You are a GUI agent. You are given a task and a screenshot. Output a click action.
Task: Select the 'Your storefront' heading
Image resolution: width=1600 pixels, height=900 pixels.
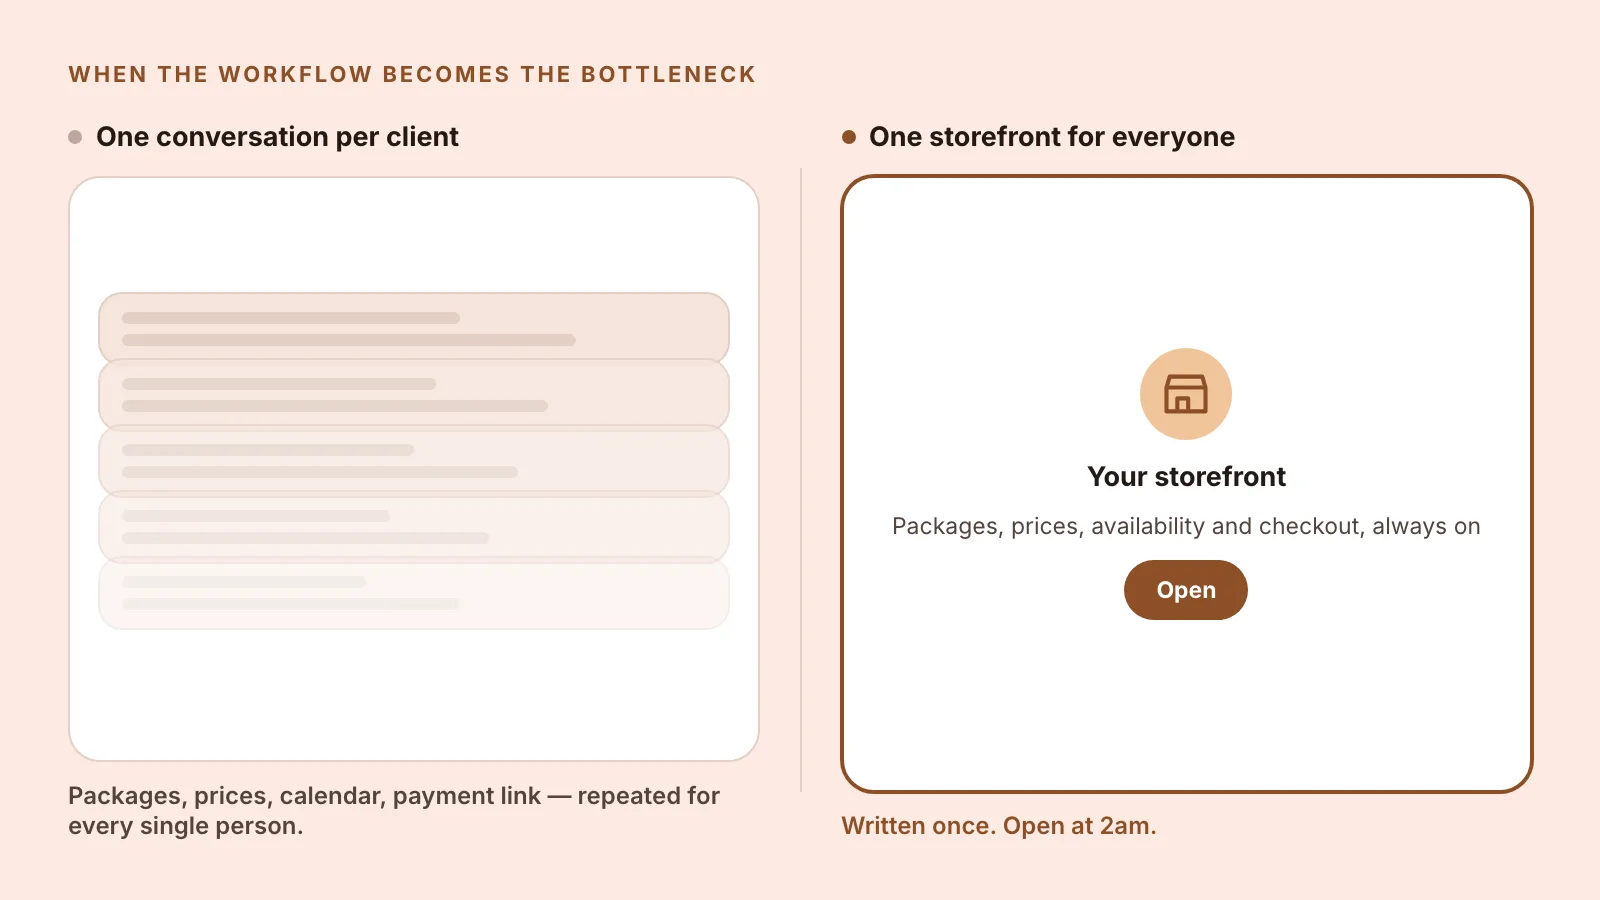coord(1186,477)
